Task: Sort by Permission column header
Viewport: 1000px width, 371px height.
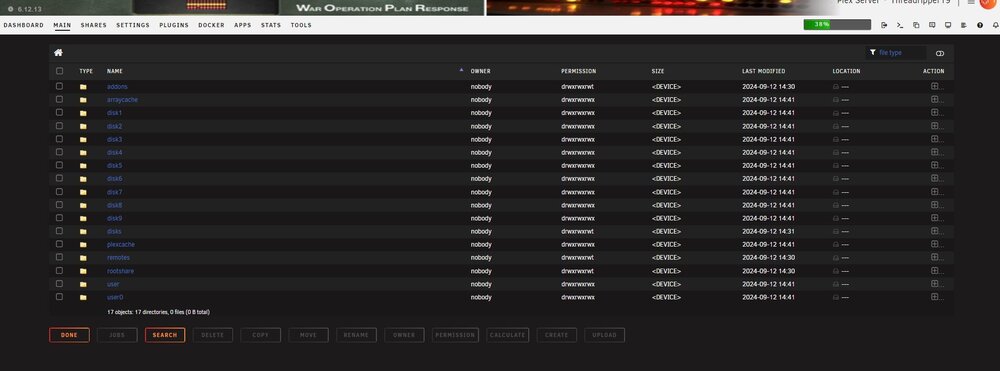Action: 578,71
